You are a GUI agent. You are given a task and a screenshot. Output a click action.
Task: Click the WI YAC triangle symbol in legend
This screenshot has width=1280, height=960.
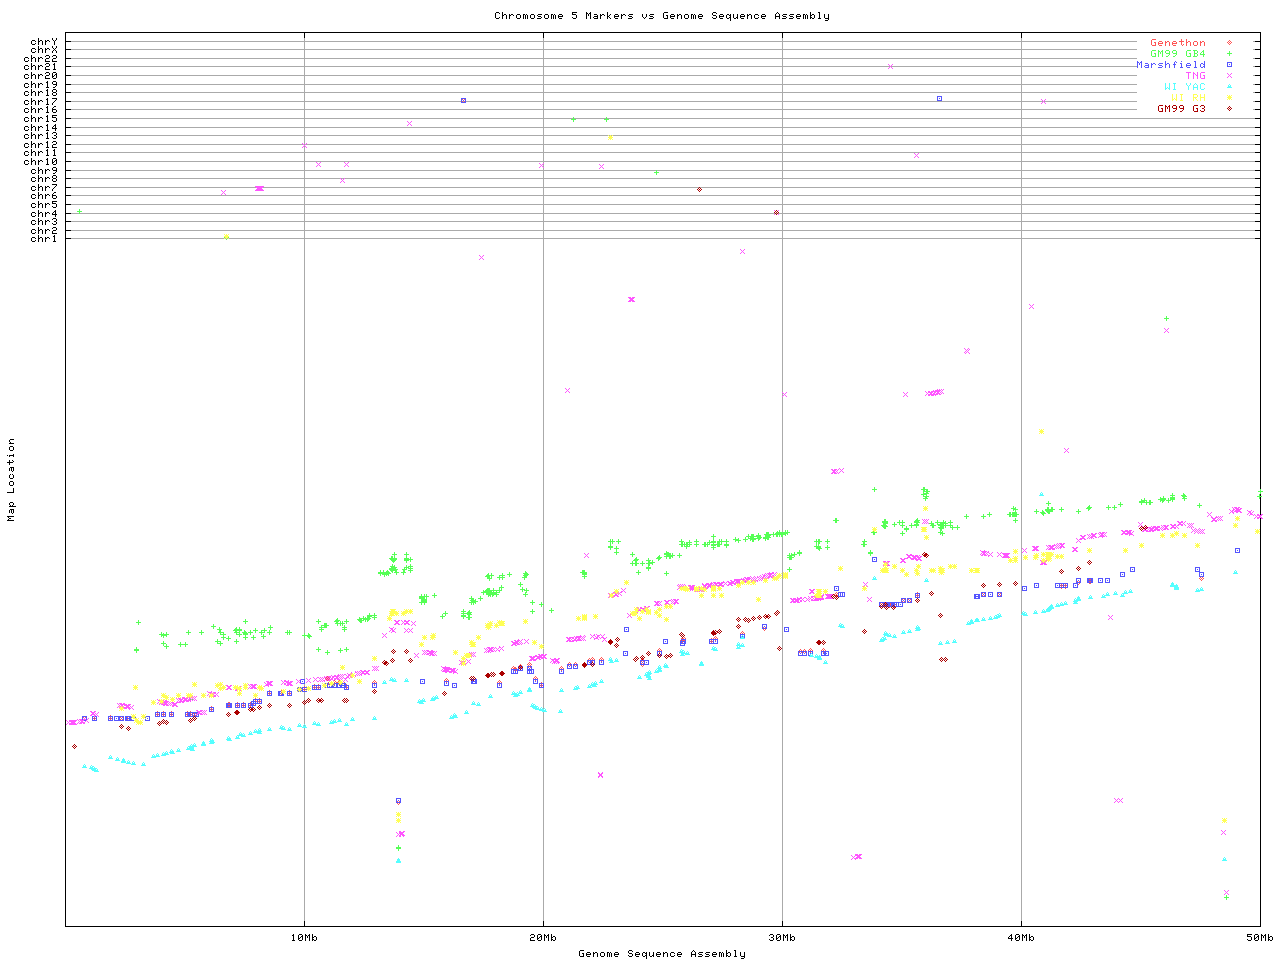[x=1229, y=87]
